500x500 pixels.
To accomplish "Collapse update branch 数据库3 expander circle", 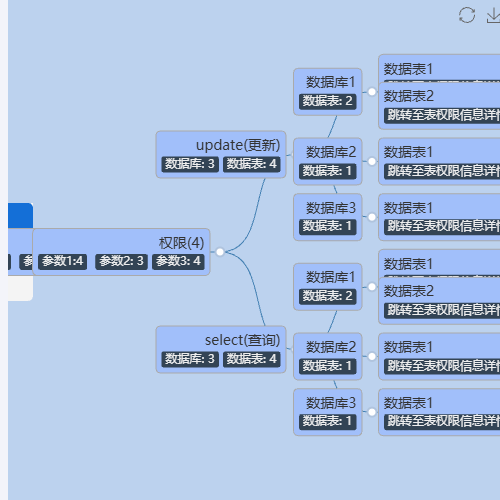I will [372, 217].
